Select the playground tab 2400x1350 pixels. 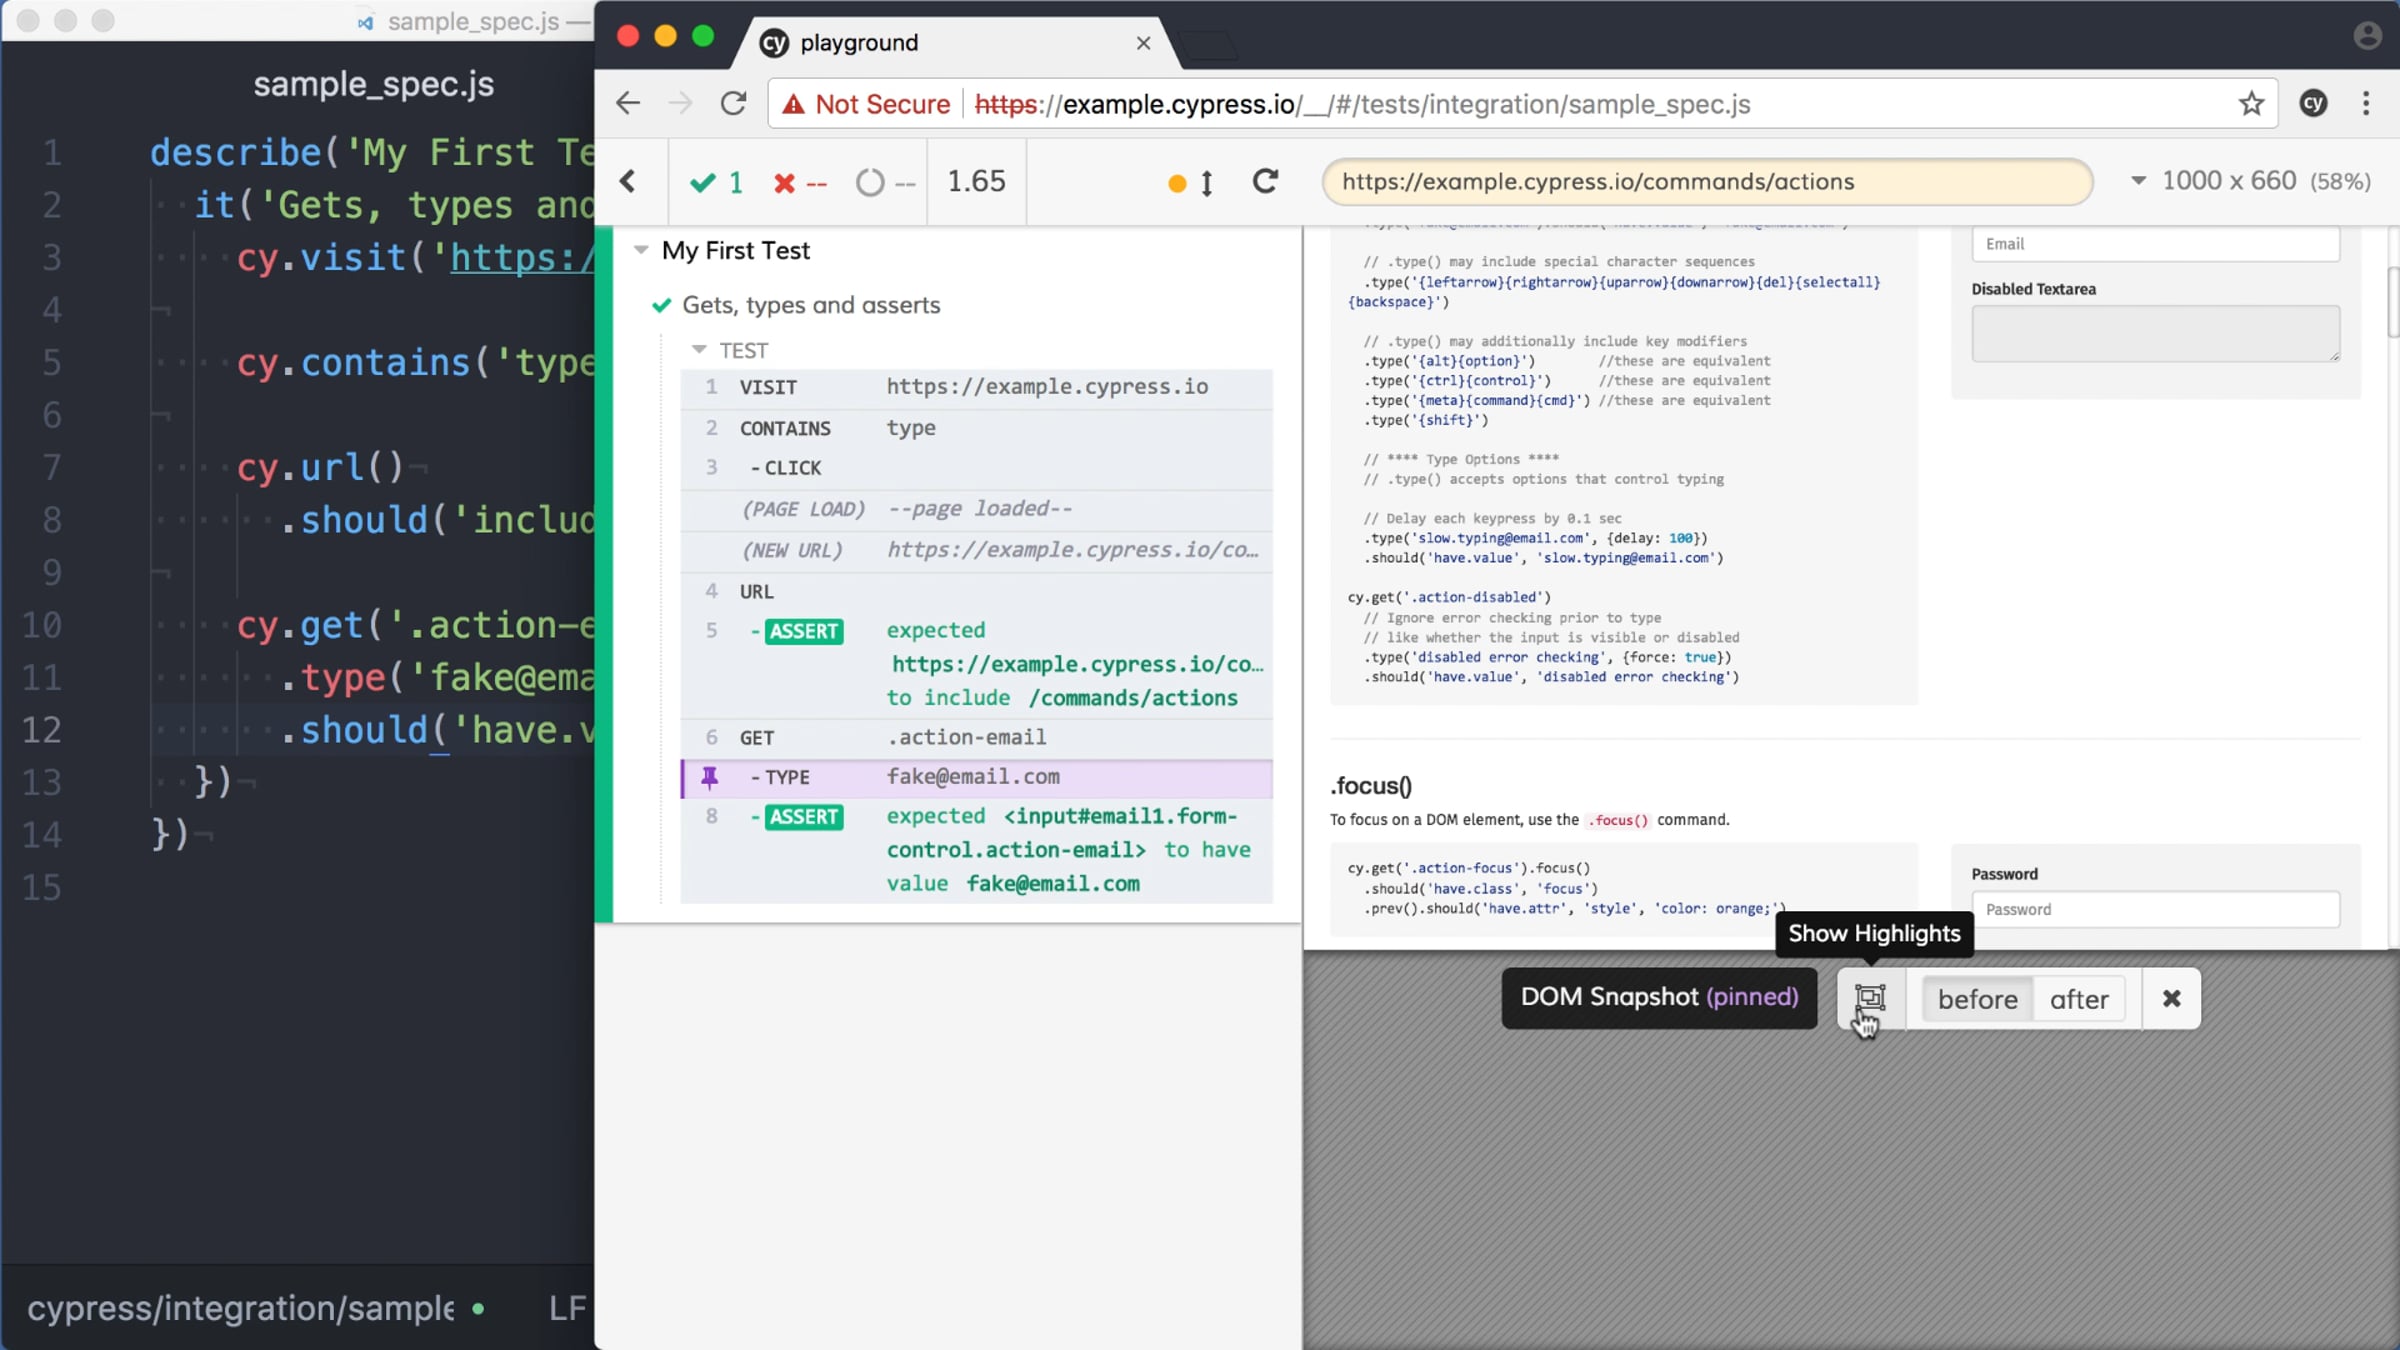coord(955,43)
